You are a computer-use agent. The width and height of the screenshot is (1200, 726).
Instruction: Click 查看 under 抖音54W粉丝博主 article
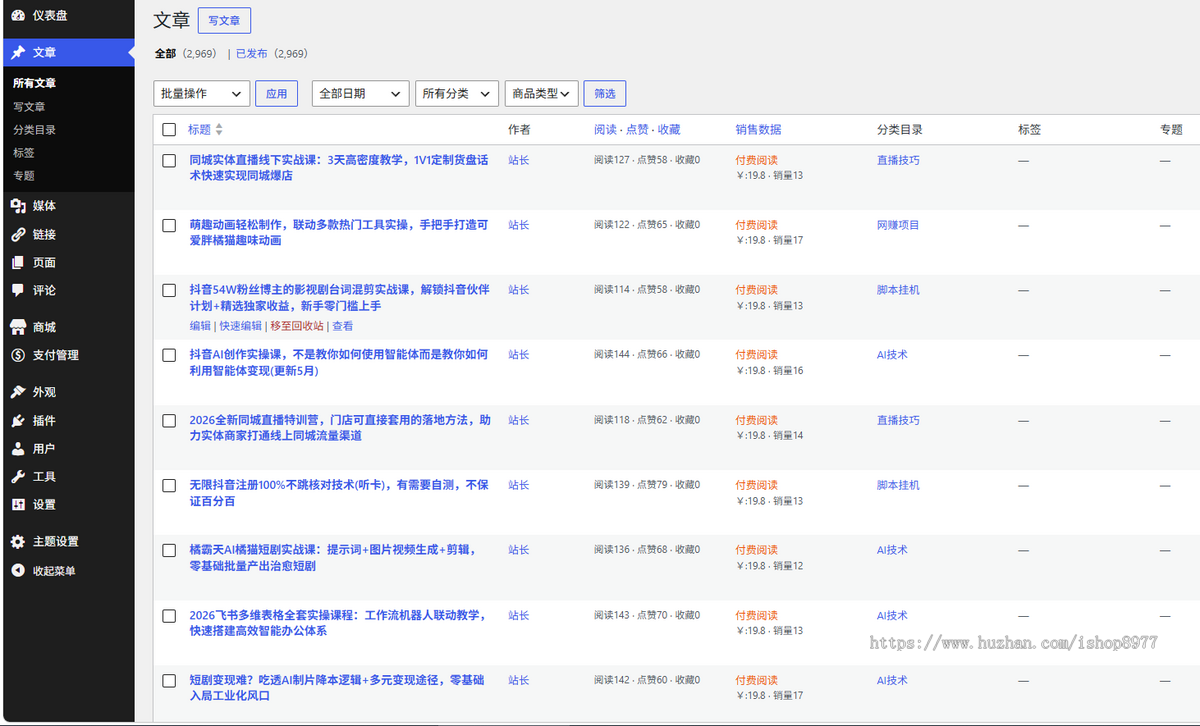[x=343, y=326]
